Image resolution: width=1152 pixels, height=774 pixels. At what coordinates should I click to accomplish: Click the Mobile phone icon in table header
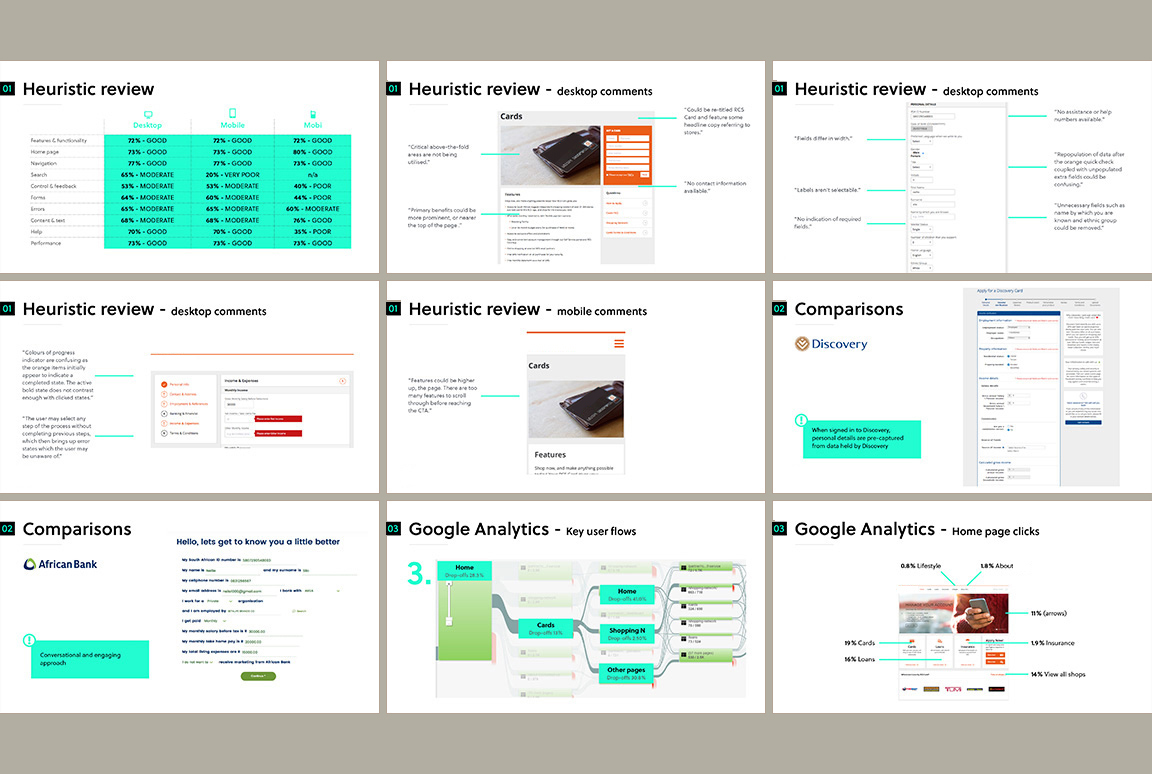point(232,115)
